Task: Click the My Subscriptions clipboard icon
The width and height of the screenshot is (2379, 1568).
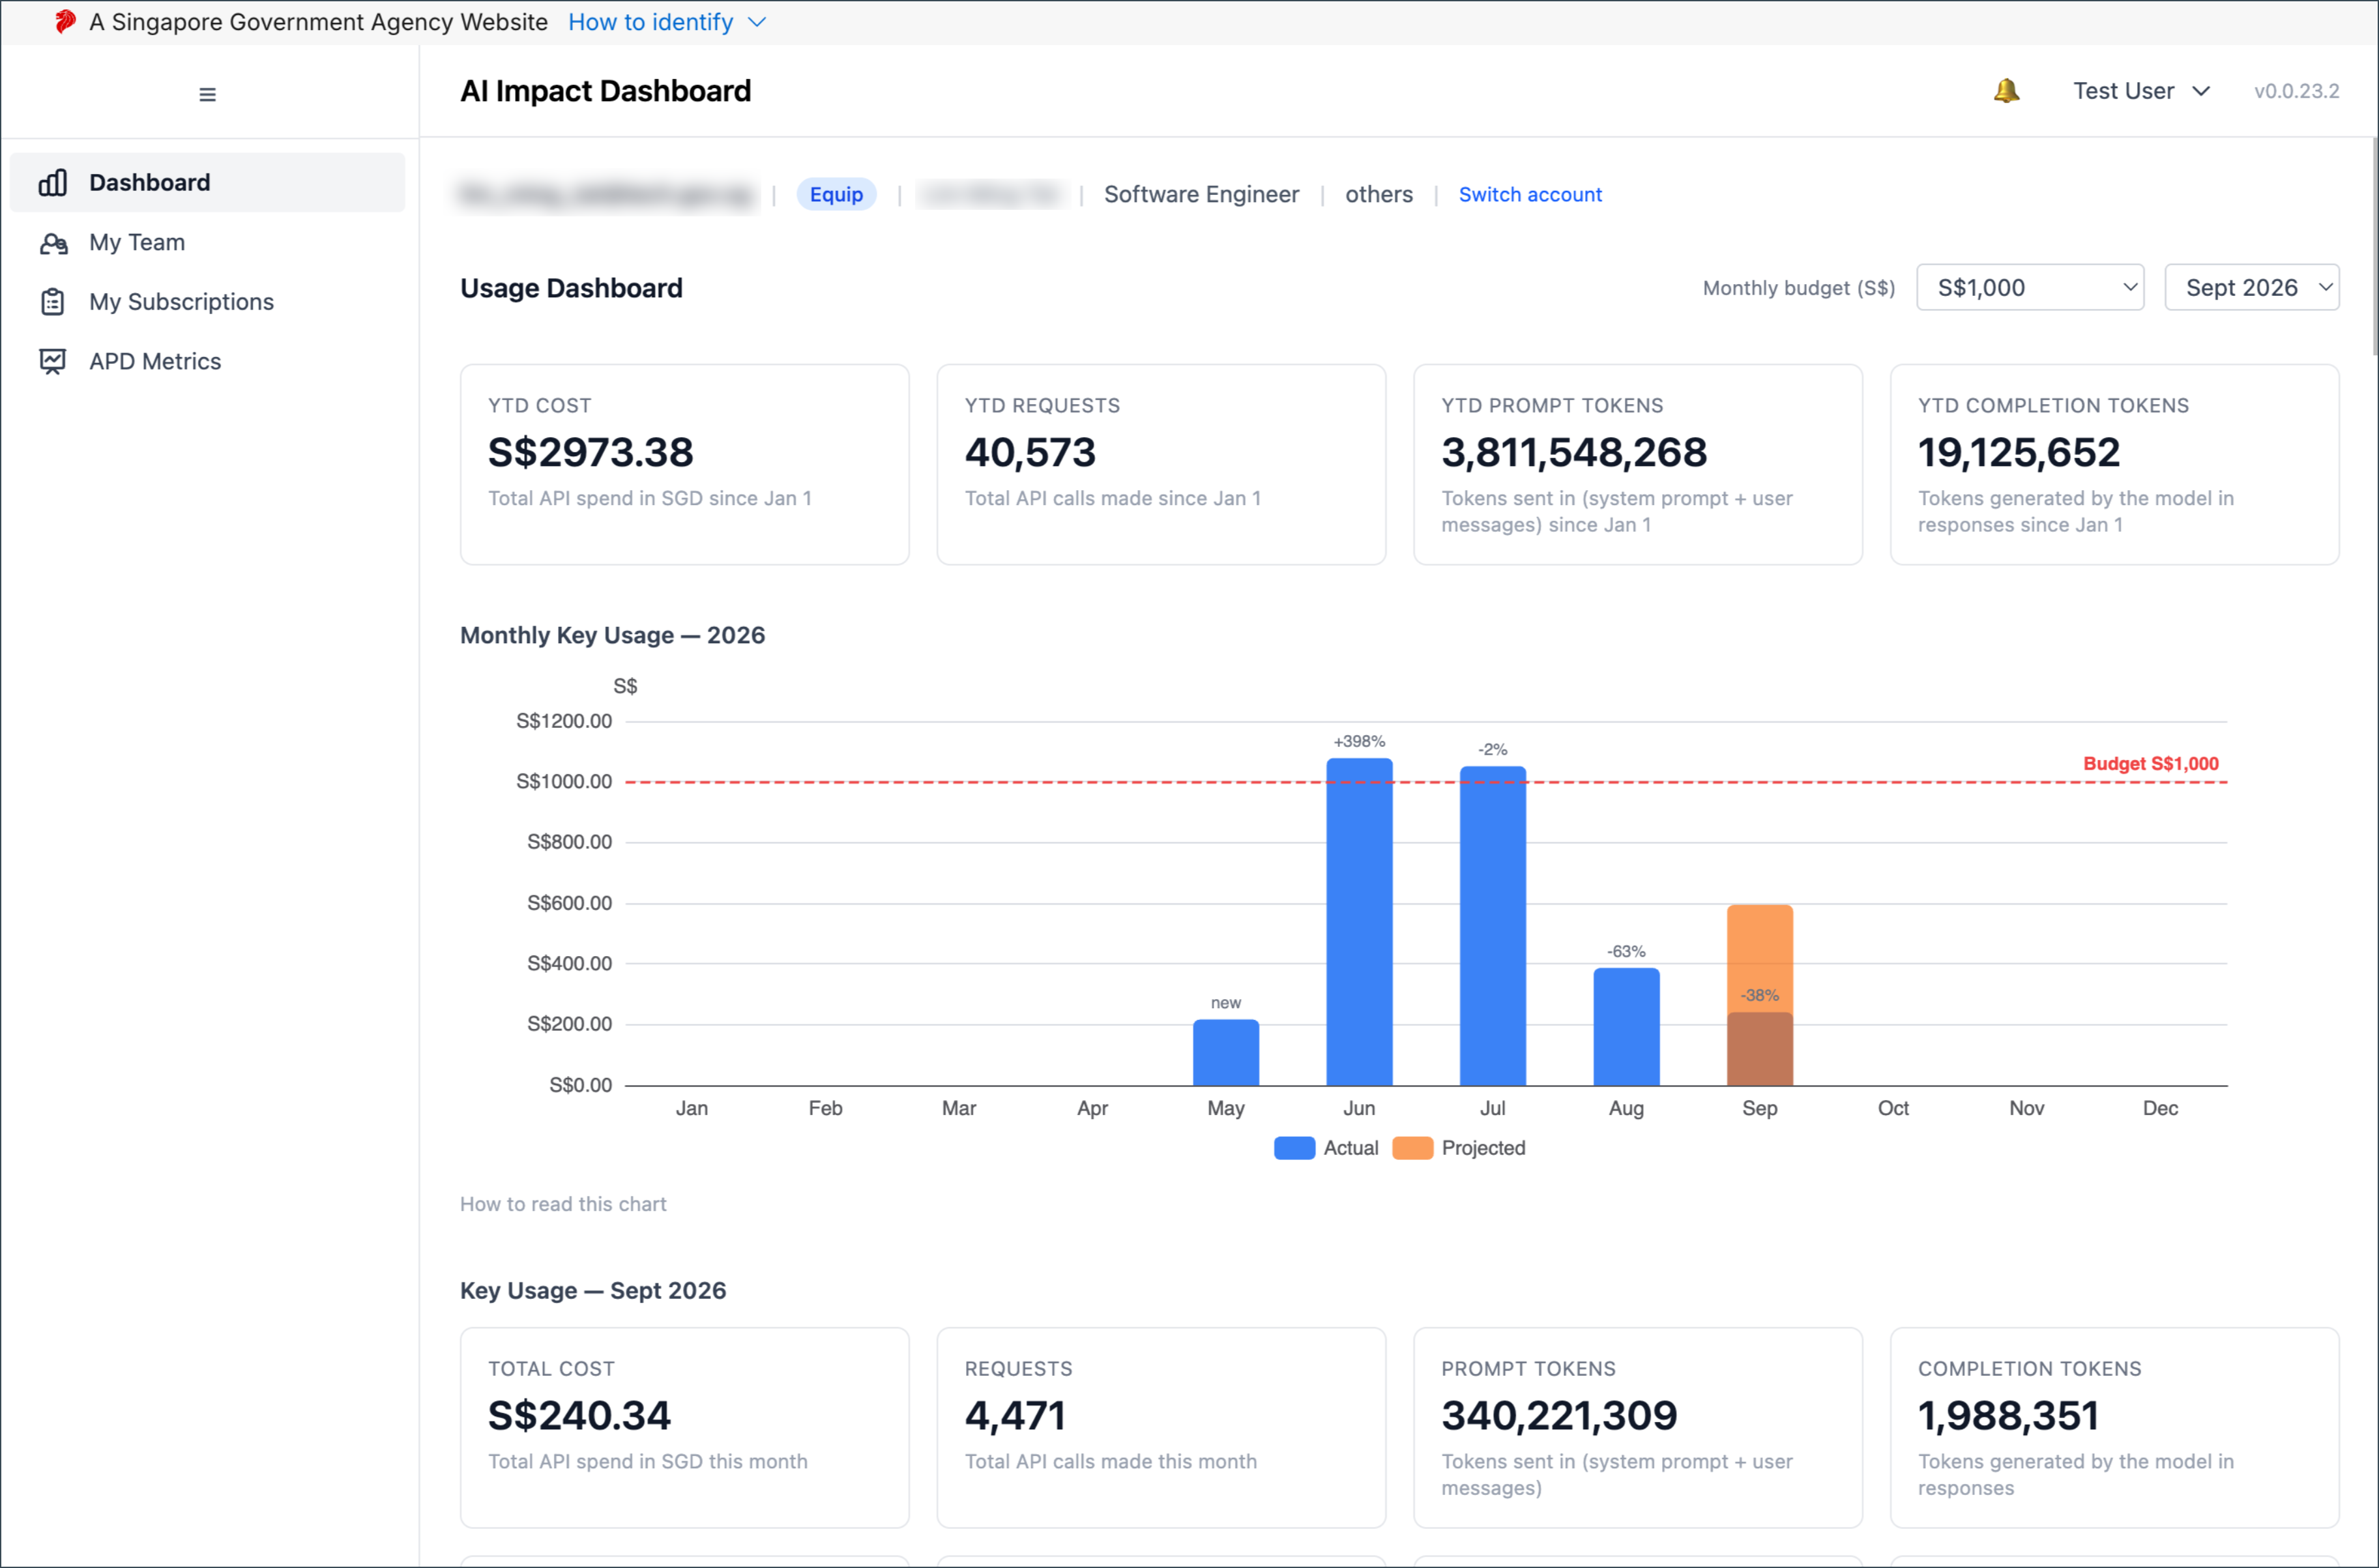Action: [x=53, y=302]
